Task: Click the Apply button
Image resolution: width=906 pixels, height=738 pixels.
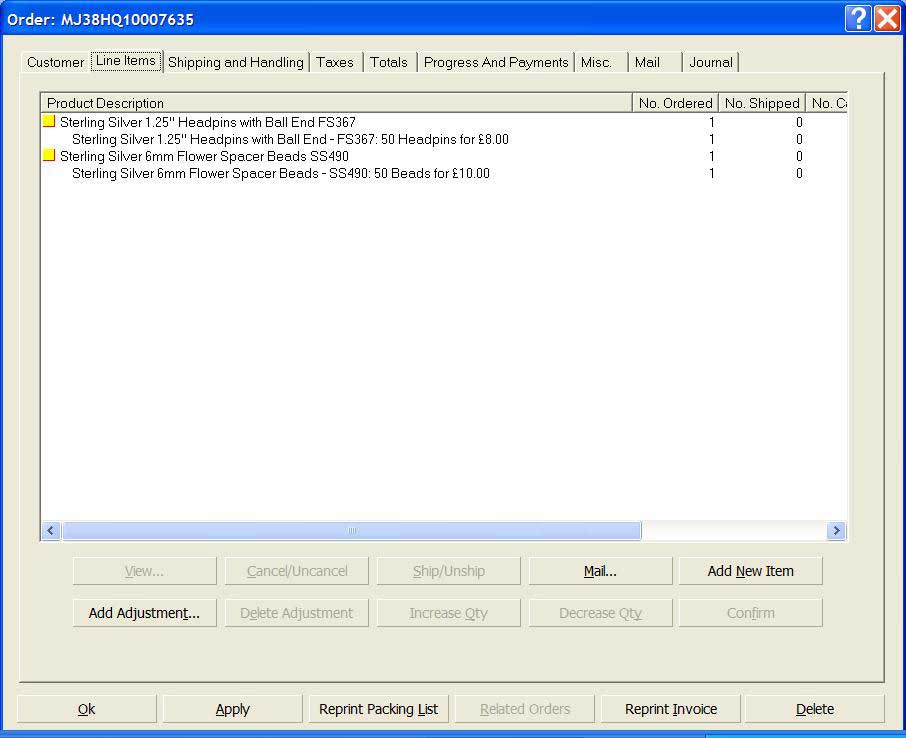Action: [232, 709]
